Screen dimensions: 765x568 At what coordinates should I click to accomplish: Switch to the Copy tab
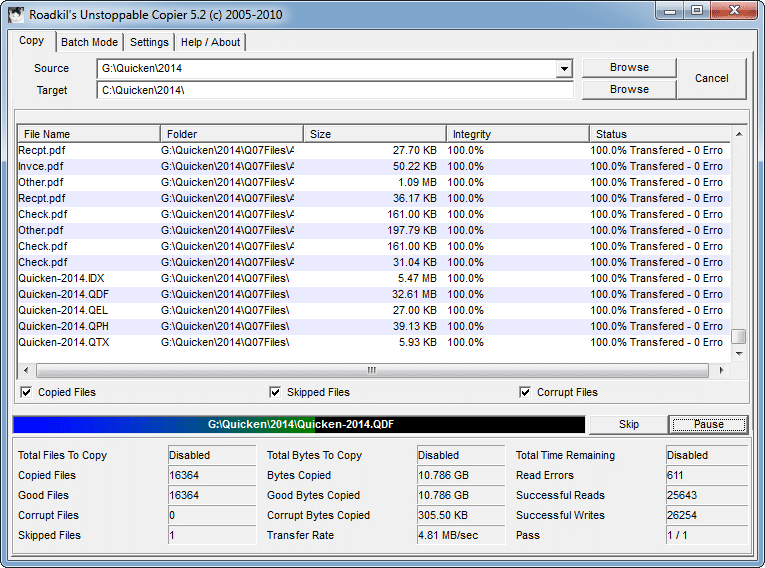tap(32, 41)
